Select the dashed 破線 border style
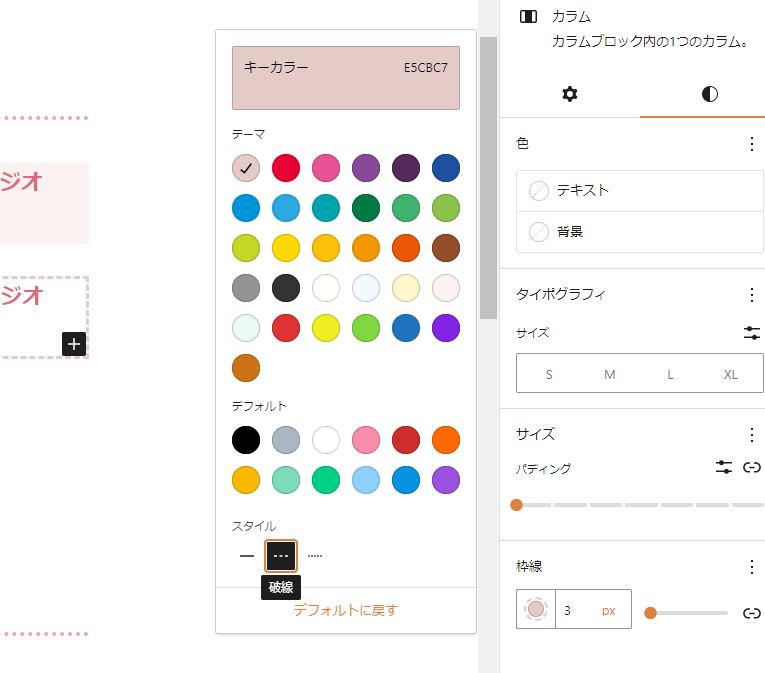The height and width of the screenshot is (673, 765). coord(281,555)
